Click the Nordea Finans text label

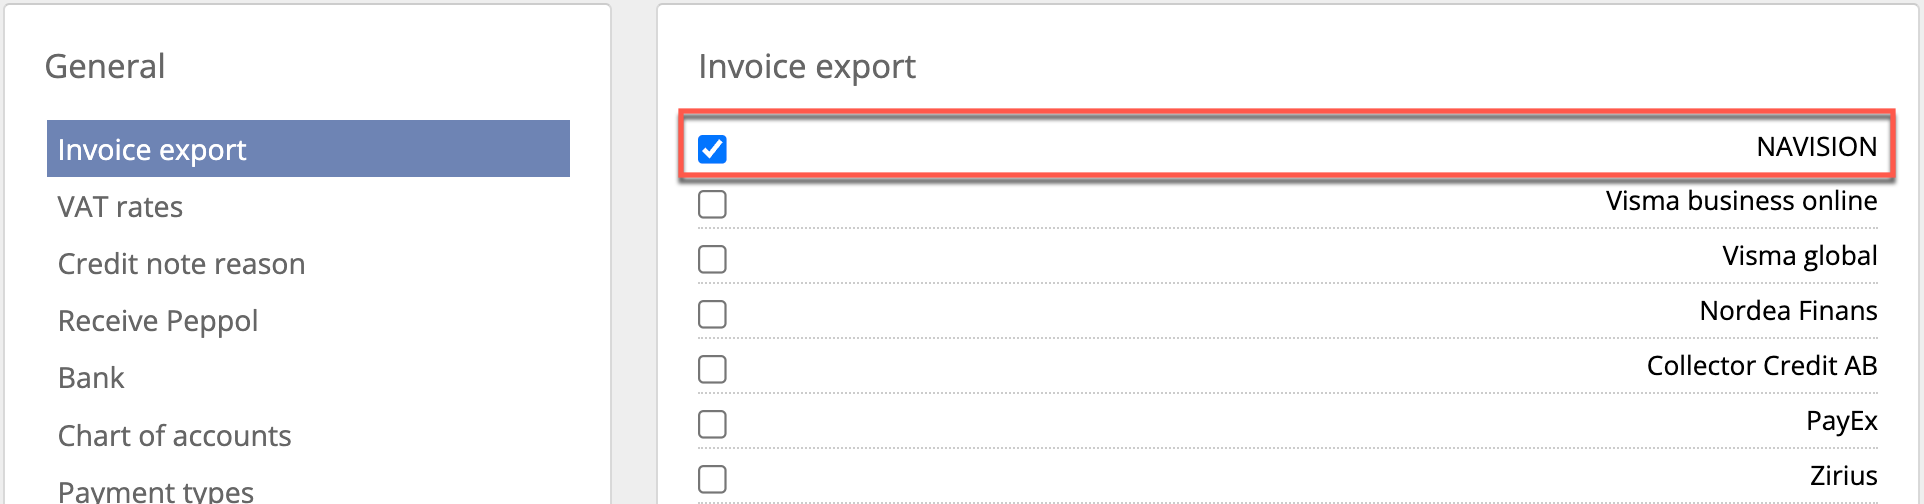click(1788, 311)
